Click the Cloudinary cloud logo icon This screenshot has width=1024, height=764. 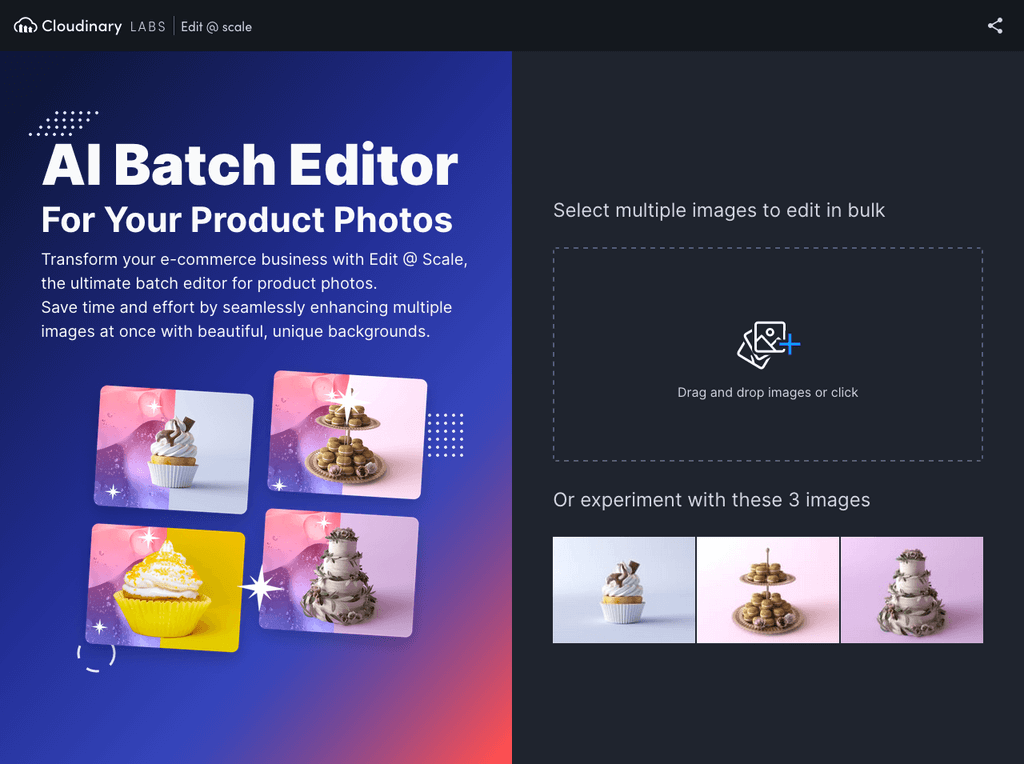24,25
